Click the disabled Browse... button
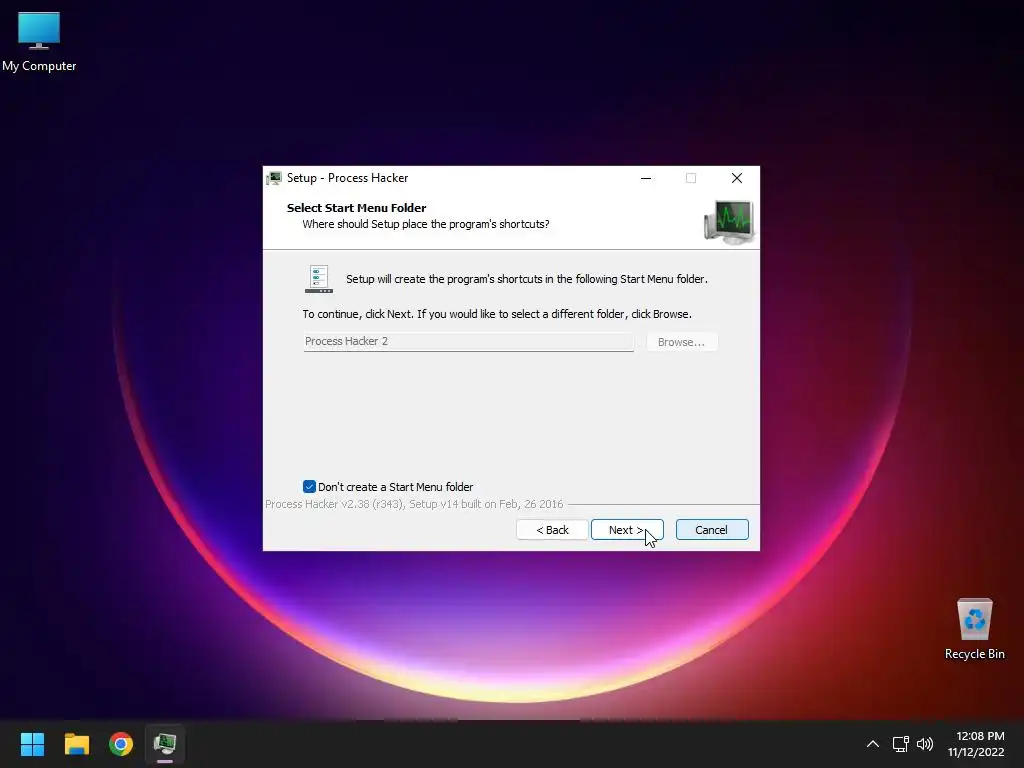The width and height of the screenshot is (1024, 768). pos(682,342)
